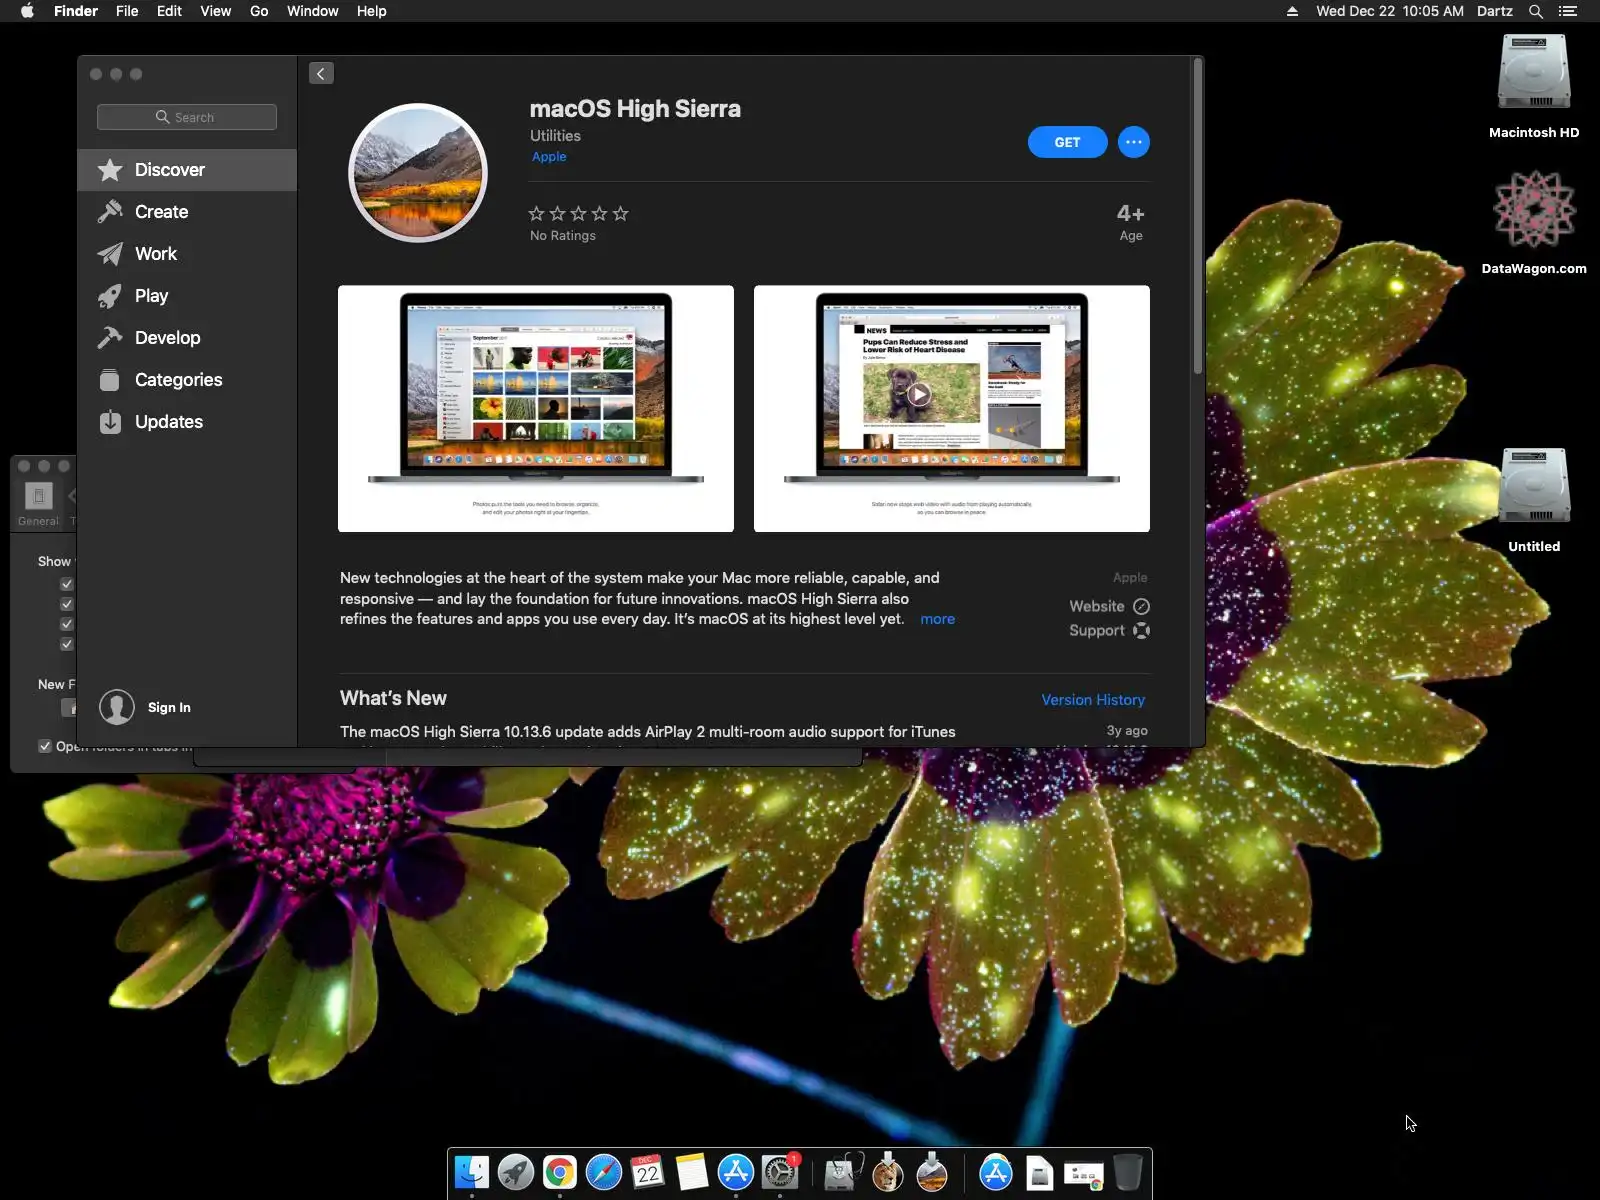Open the Dartz user menu
This screenshot has width=1600, height=1200.
click(x=1495, y=11)
